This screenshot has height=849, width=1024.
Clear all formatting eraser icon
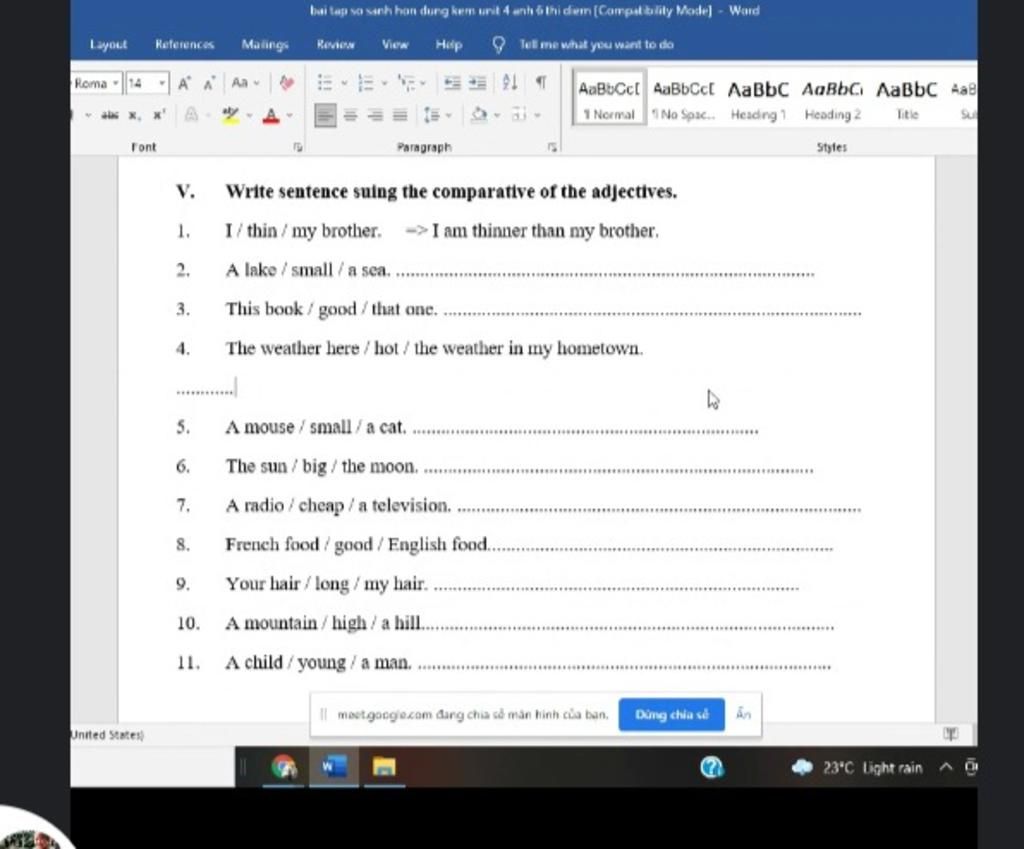pyautogui.click(x=286, y=83)
